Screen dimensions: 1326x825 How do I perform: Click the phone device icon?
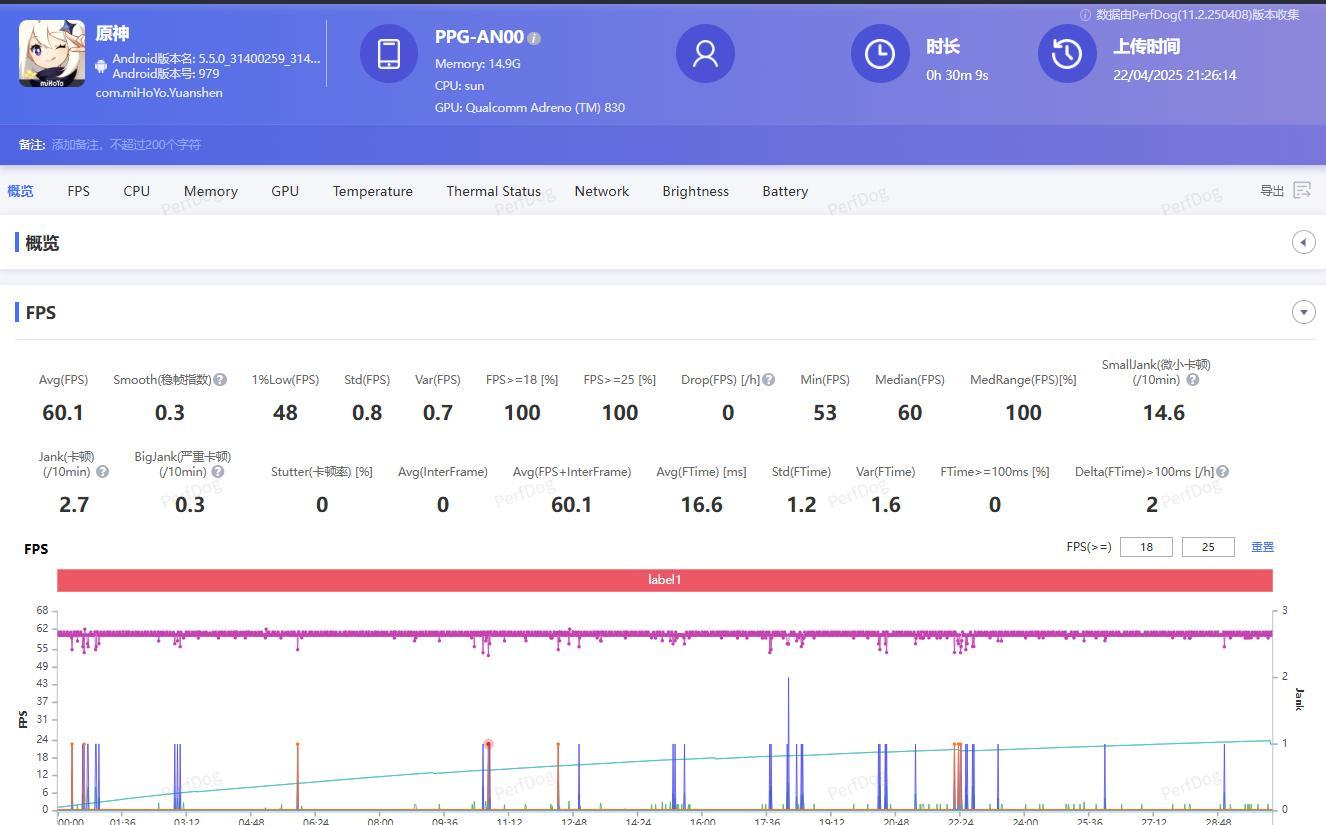pyautogui.click(x=389, y=53)
